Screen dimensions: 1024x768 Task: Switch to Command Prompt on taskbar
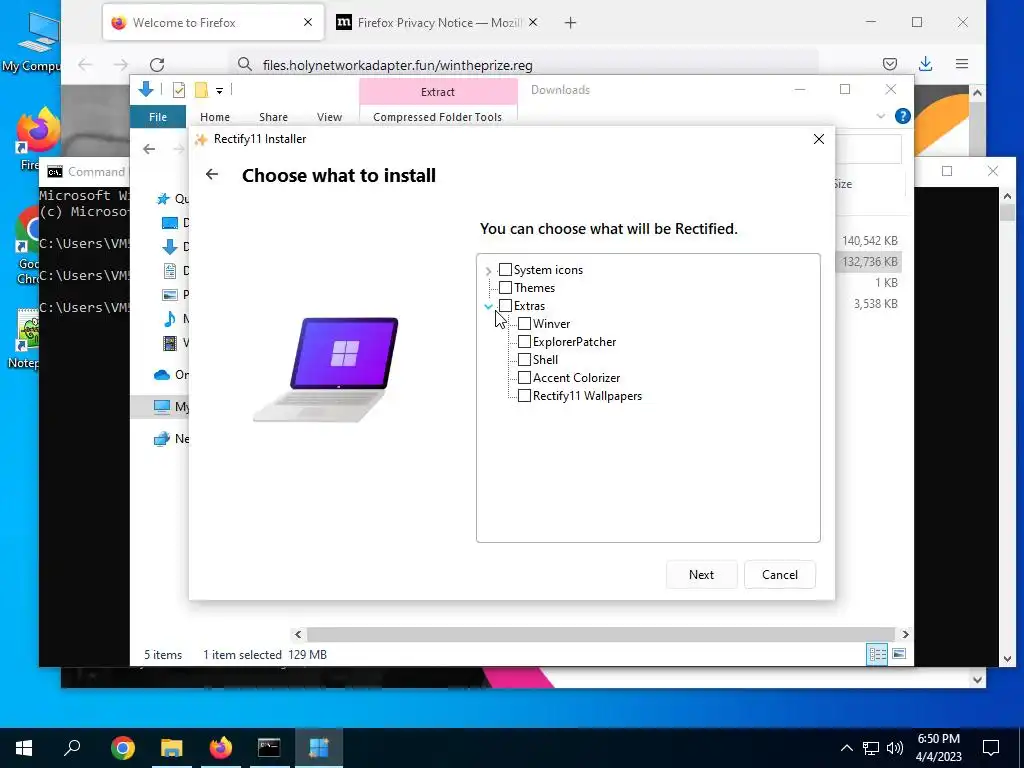tap(269, 748)
